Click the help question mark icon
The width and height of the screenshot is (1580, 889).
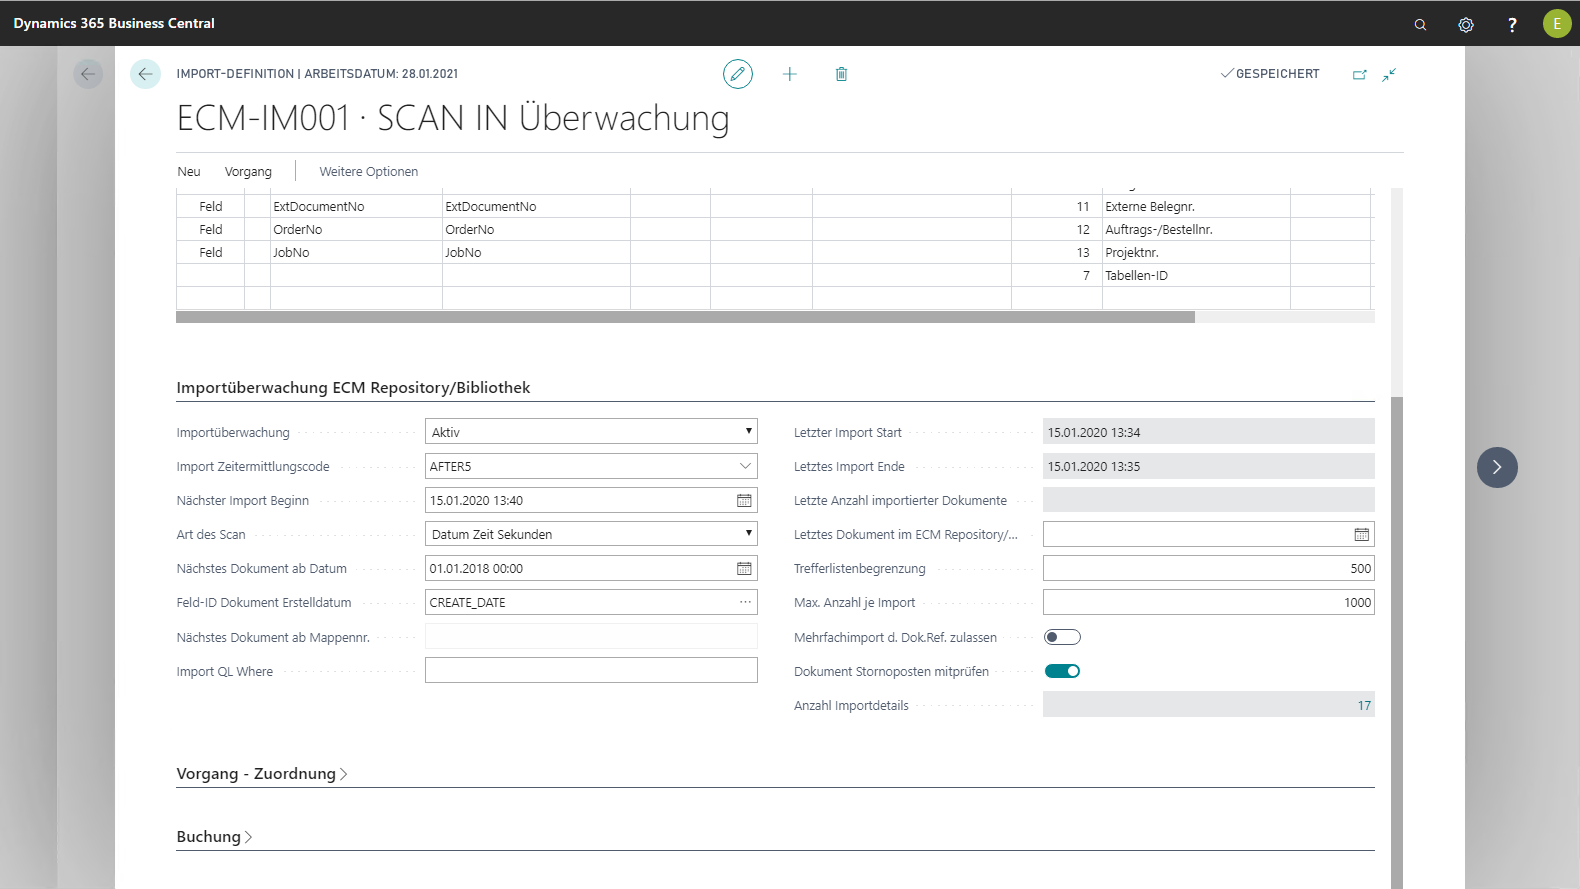tap(1511, 24)
